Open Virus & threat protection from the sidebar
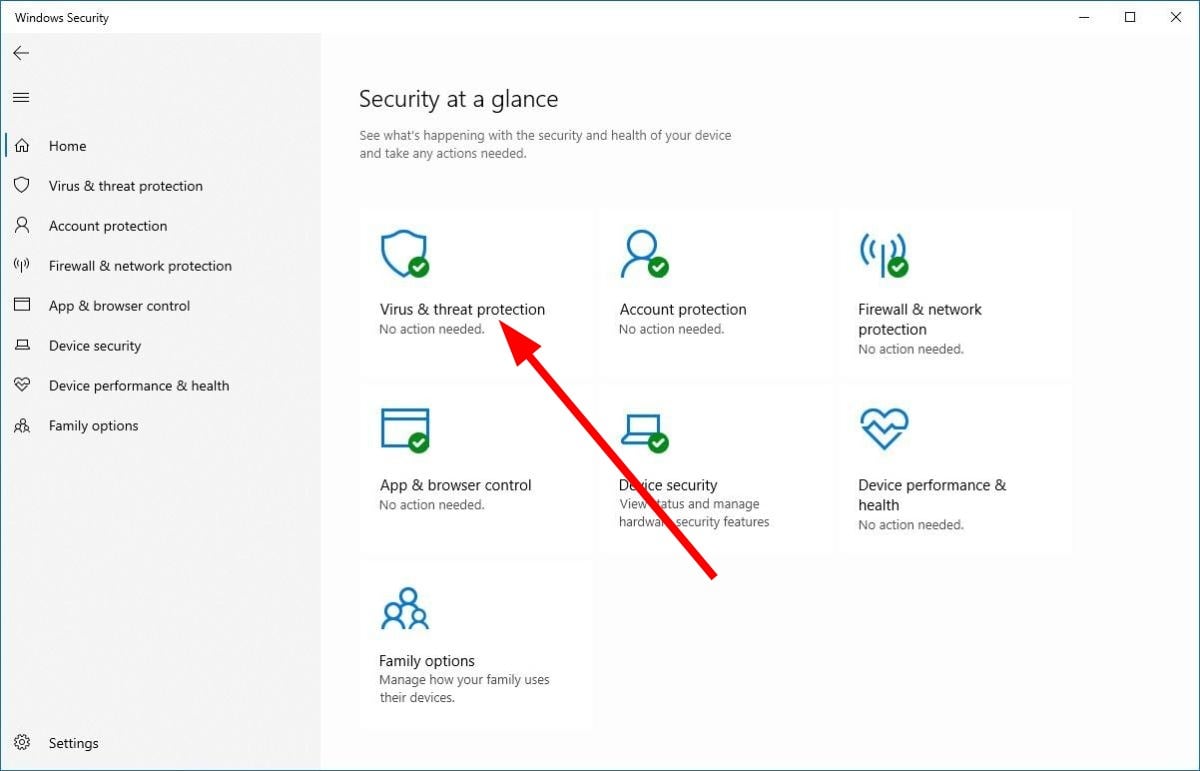The width and height of the screenshot is (1200, 771). (x=125, y=186)
